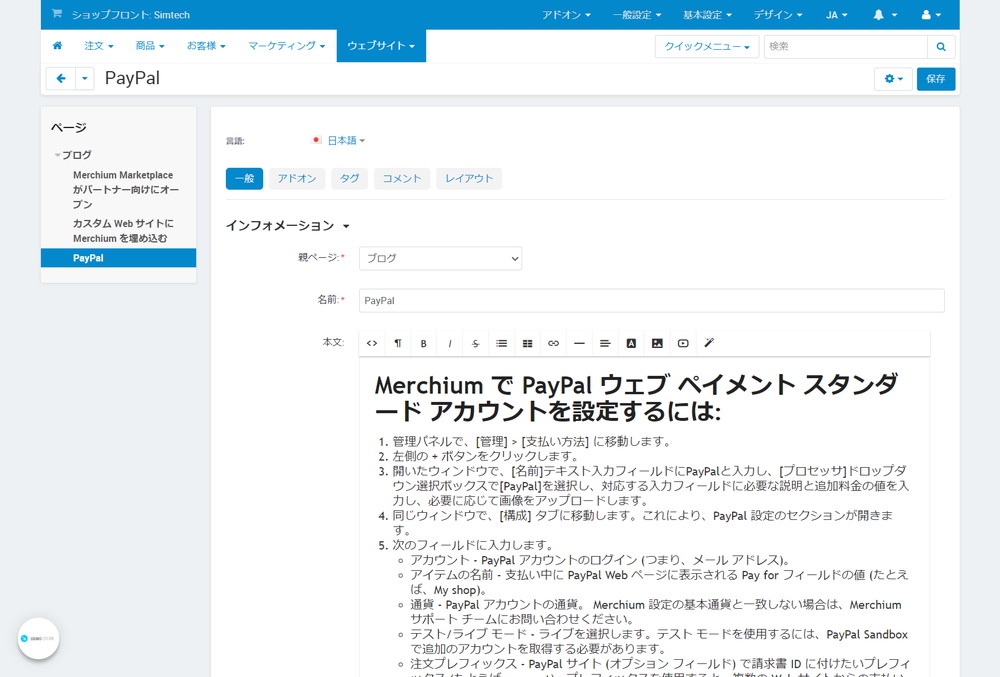Open paragraph format editor option
The width and height of the screenshot is (1000, 677).
click(398, 344)
